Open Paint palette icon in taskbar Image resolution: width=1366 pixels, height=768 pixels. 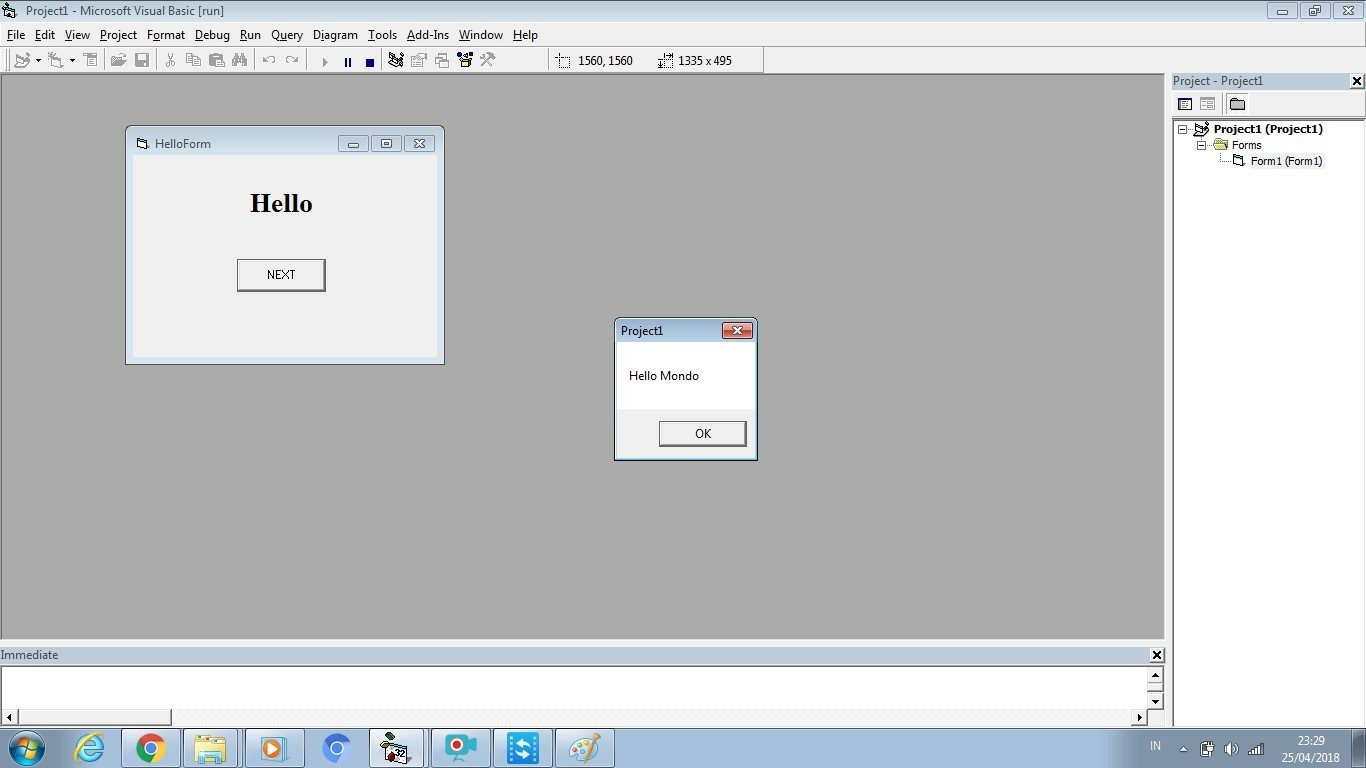click(584, 748)
